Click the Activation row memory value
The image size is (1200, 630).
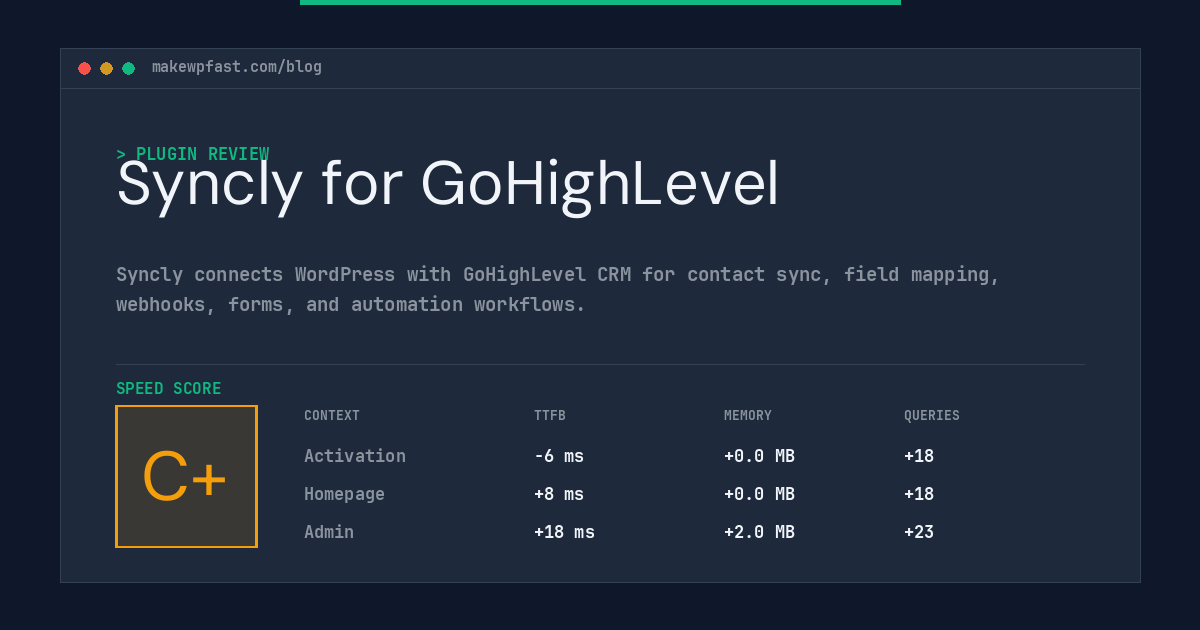759,456
